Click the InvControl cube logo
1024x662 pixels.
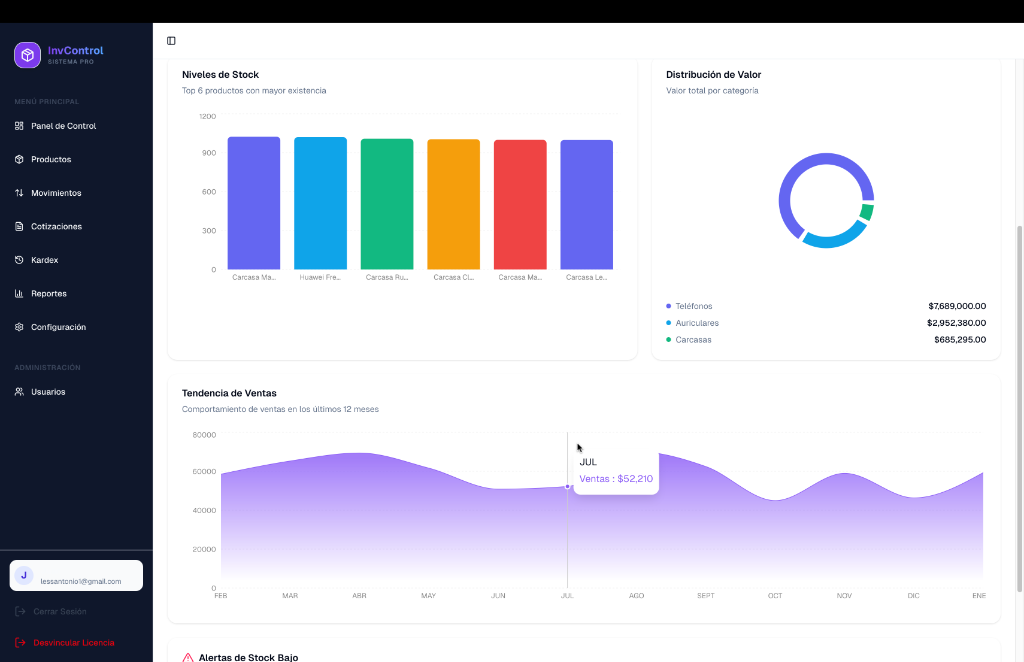[28, 55]
